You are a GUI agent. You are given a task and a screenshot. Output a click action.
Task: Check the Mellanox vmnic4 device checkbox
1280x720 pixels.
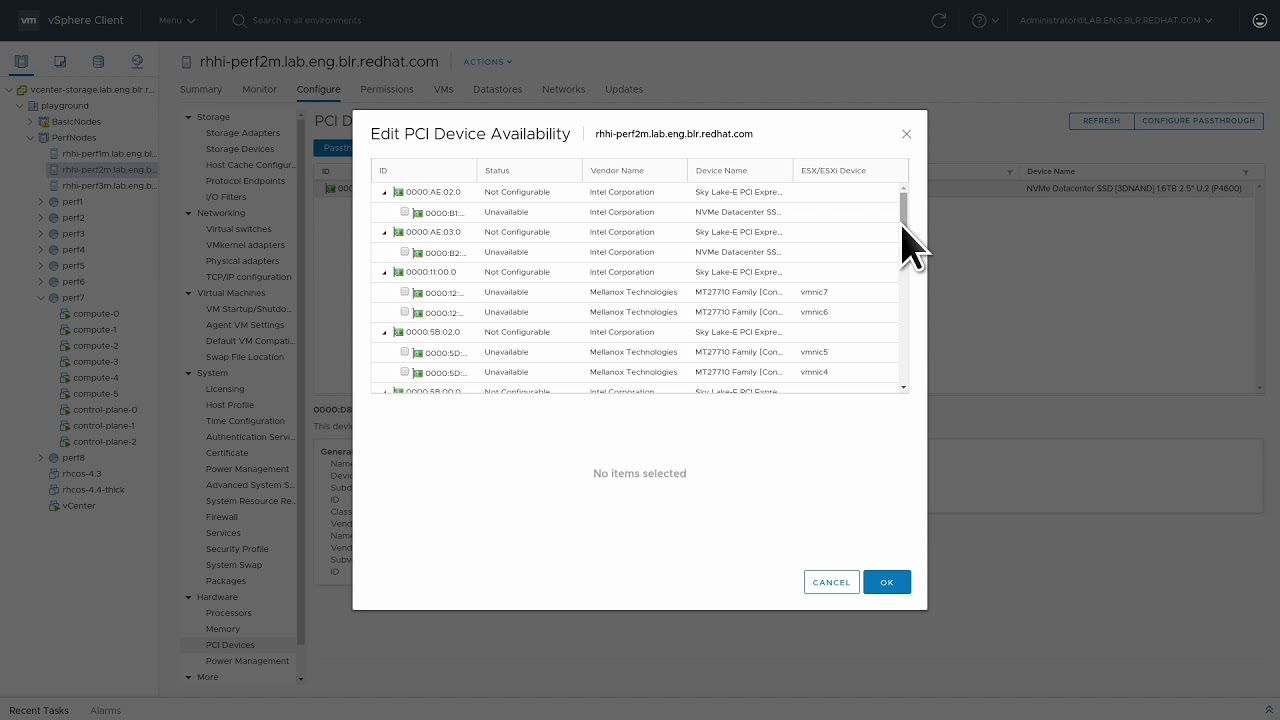pyautogui.click(x=405, y=372)
